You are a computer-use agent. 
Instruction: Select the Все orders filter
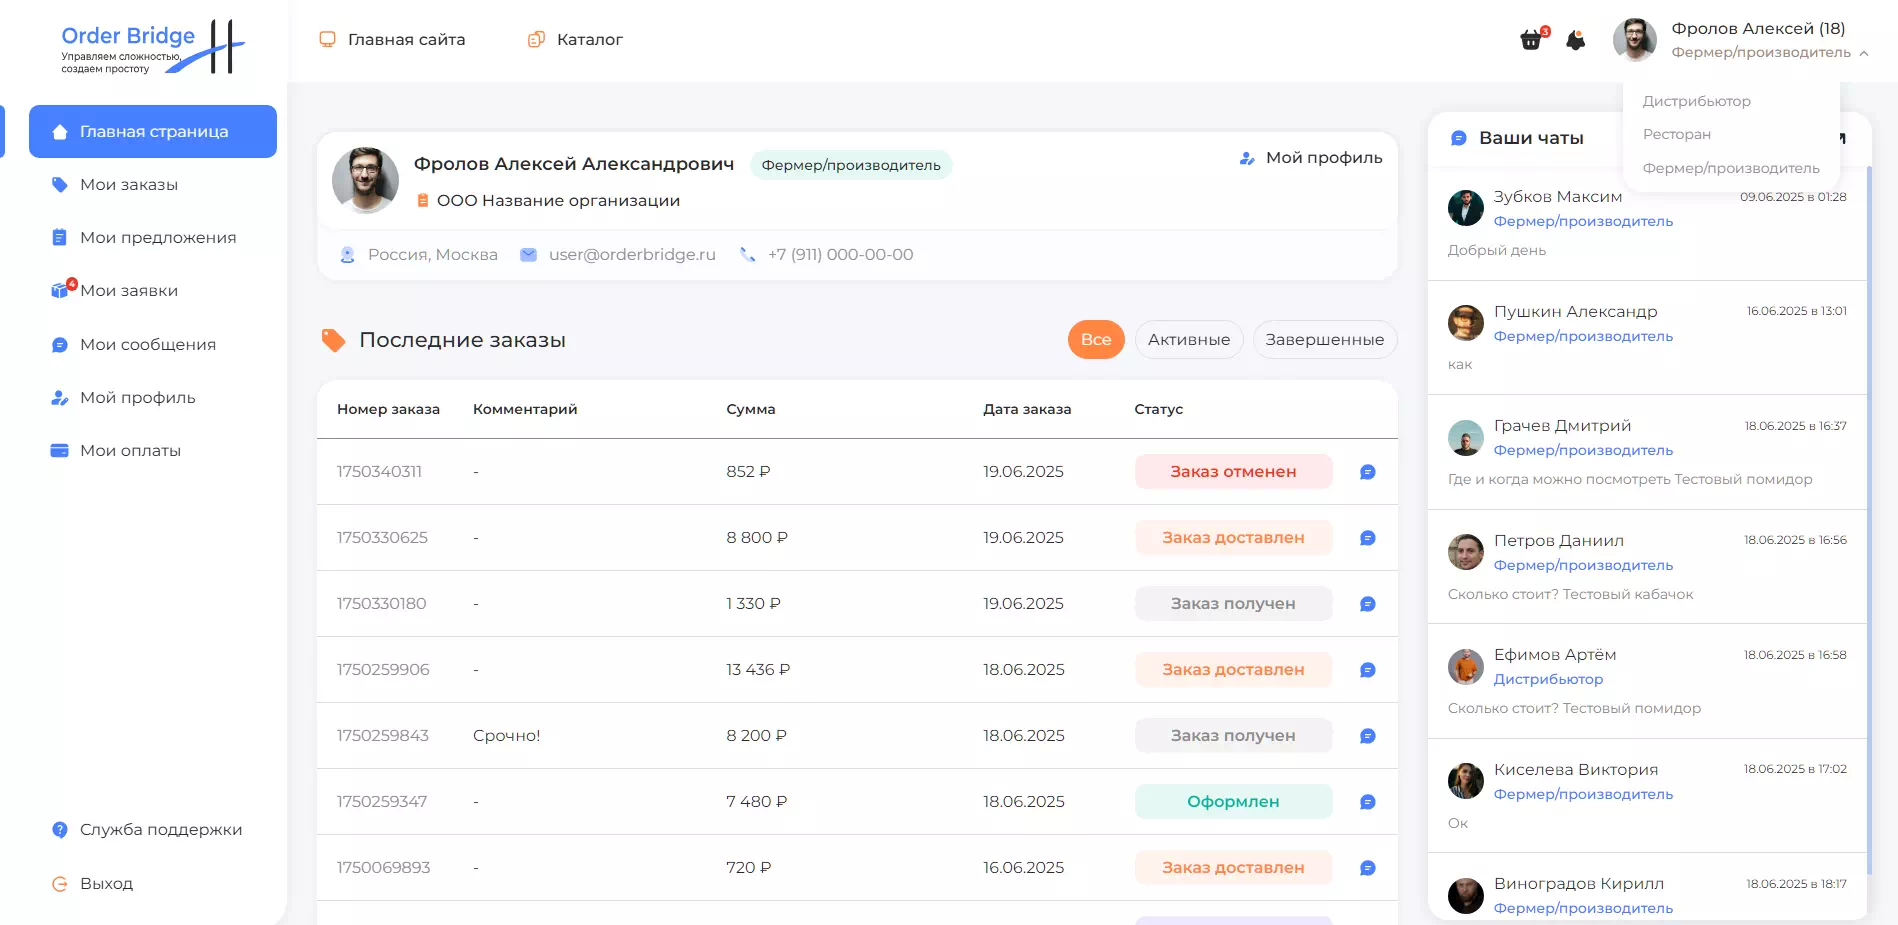coord(1095,340)
